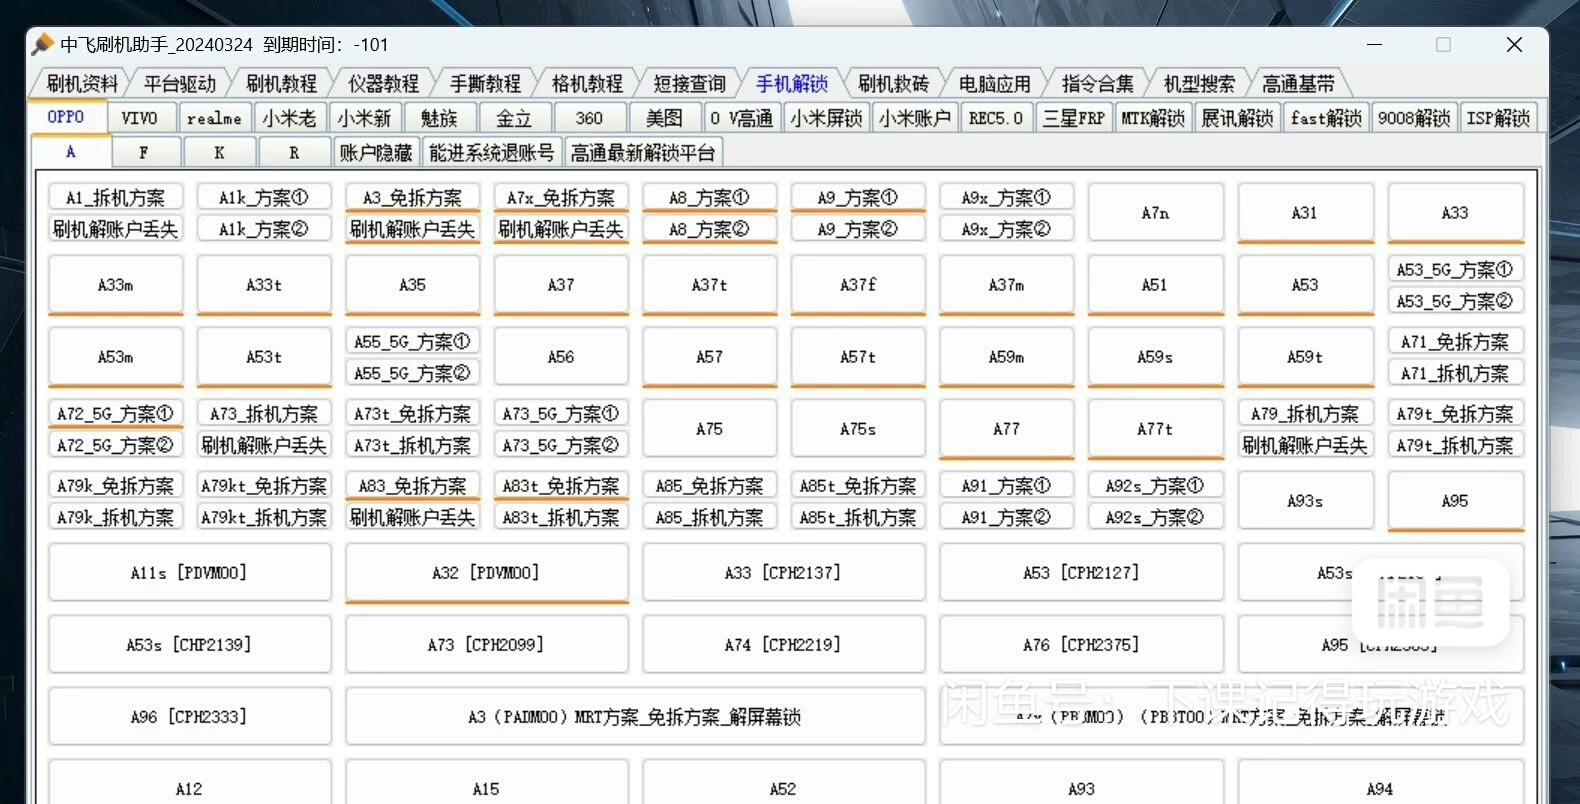Open the MTK解锁 tab
This screenshot has height=804, width=1580.
click(1153, 118)
